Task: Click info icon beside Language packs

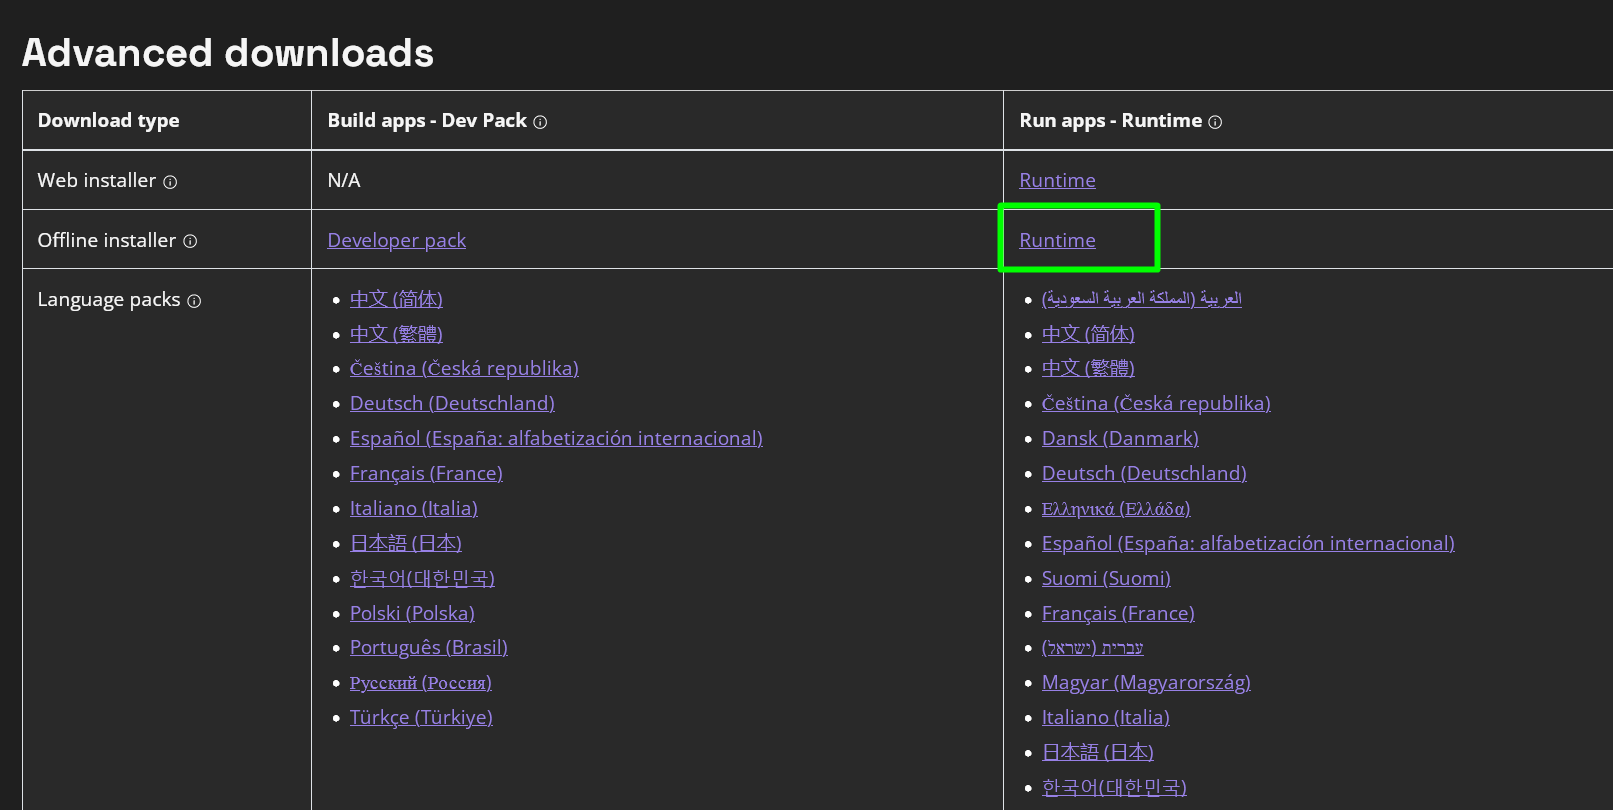Action: point(194,301)
